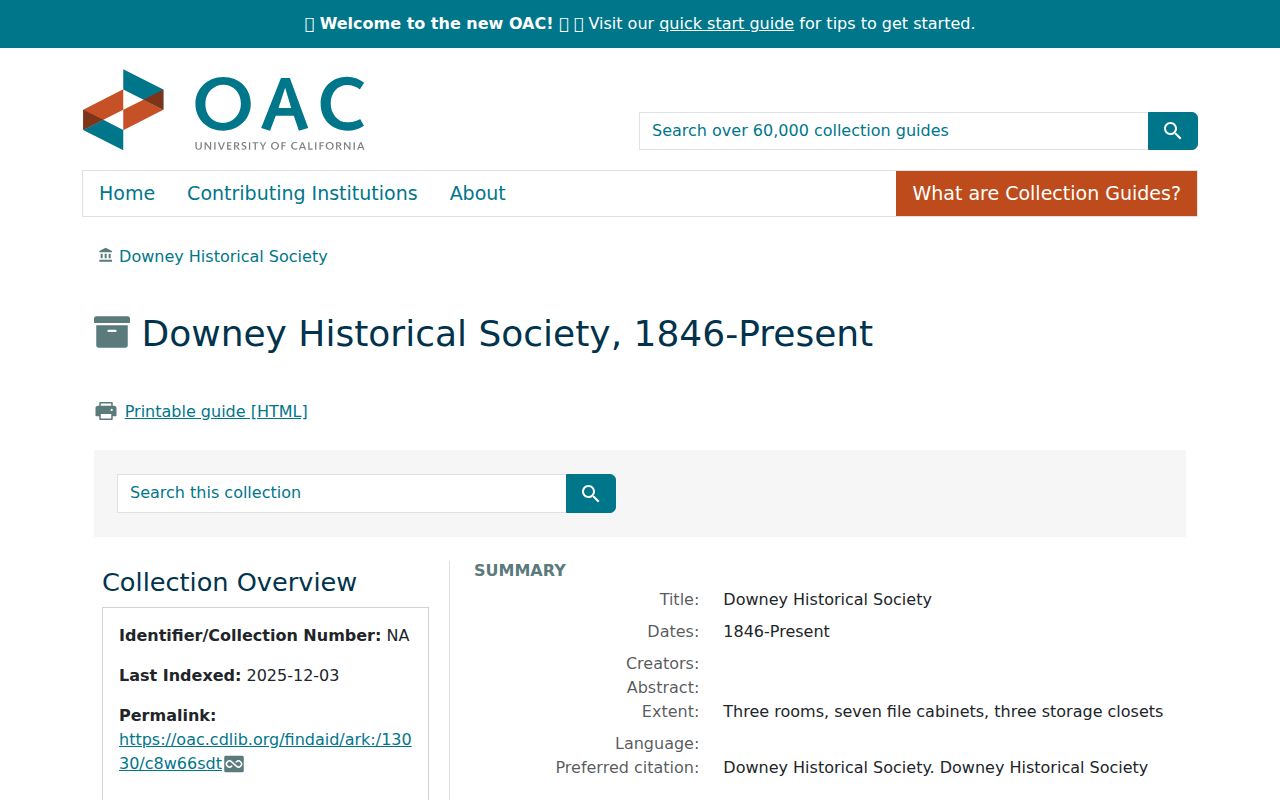Viewport: 1280px width, 800px height.
Task: Click the Last Indexed date 2025-12-03
Action: pos(293,676)
